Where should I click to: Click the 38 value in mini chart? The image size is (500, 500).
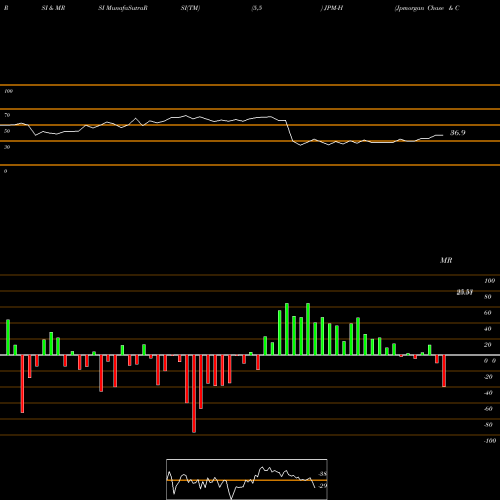click(x=323, y=474)
